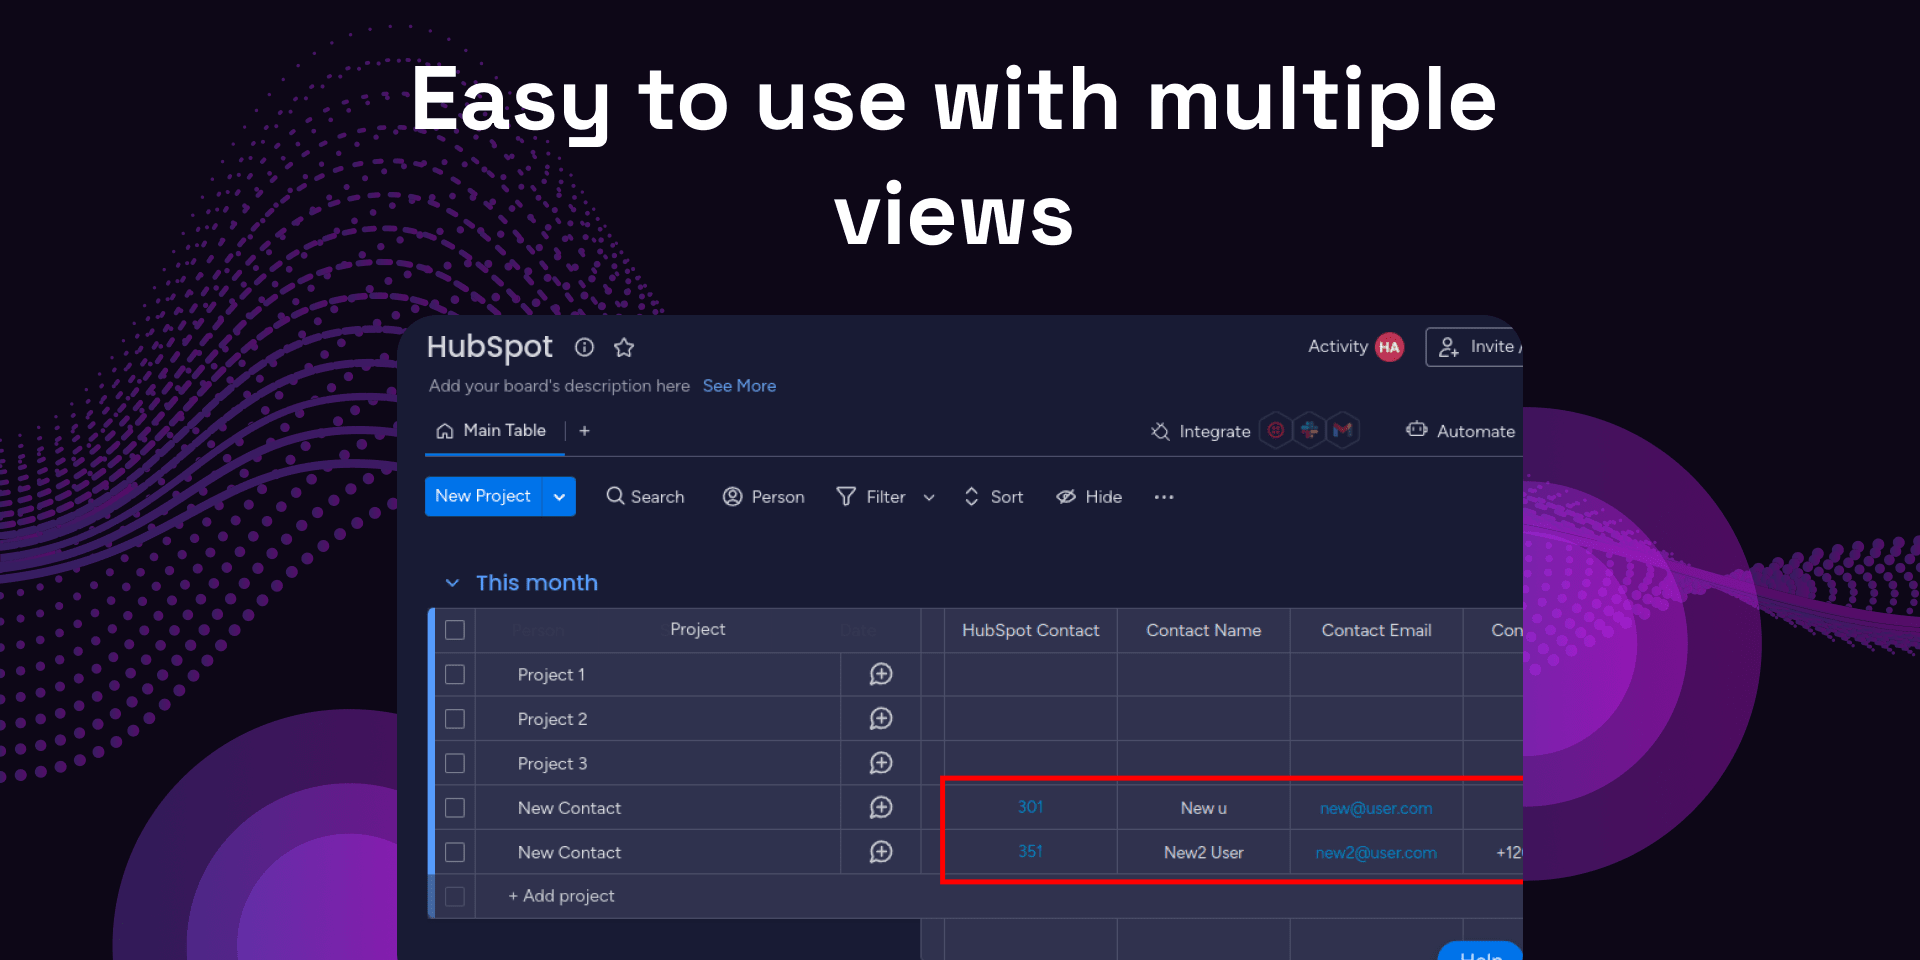Check the Project 2 row checkbox
This screenshot has height=960, width=1920.
455,719
